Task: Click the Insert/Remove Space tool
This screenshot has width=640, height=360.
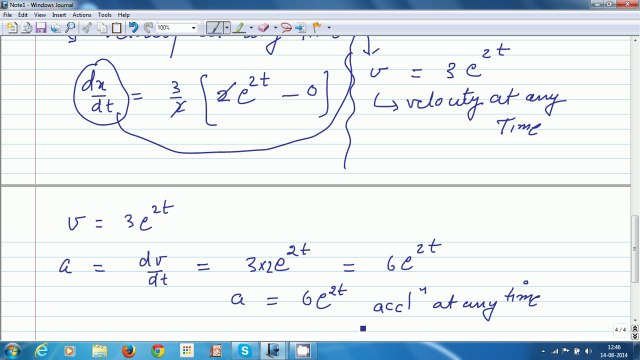Action: pyautogui.click(x=301, y=28)
